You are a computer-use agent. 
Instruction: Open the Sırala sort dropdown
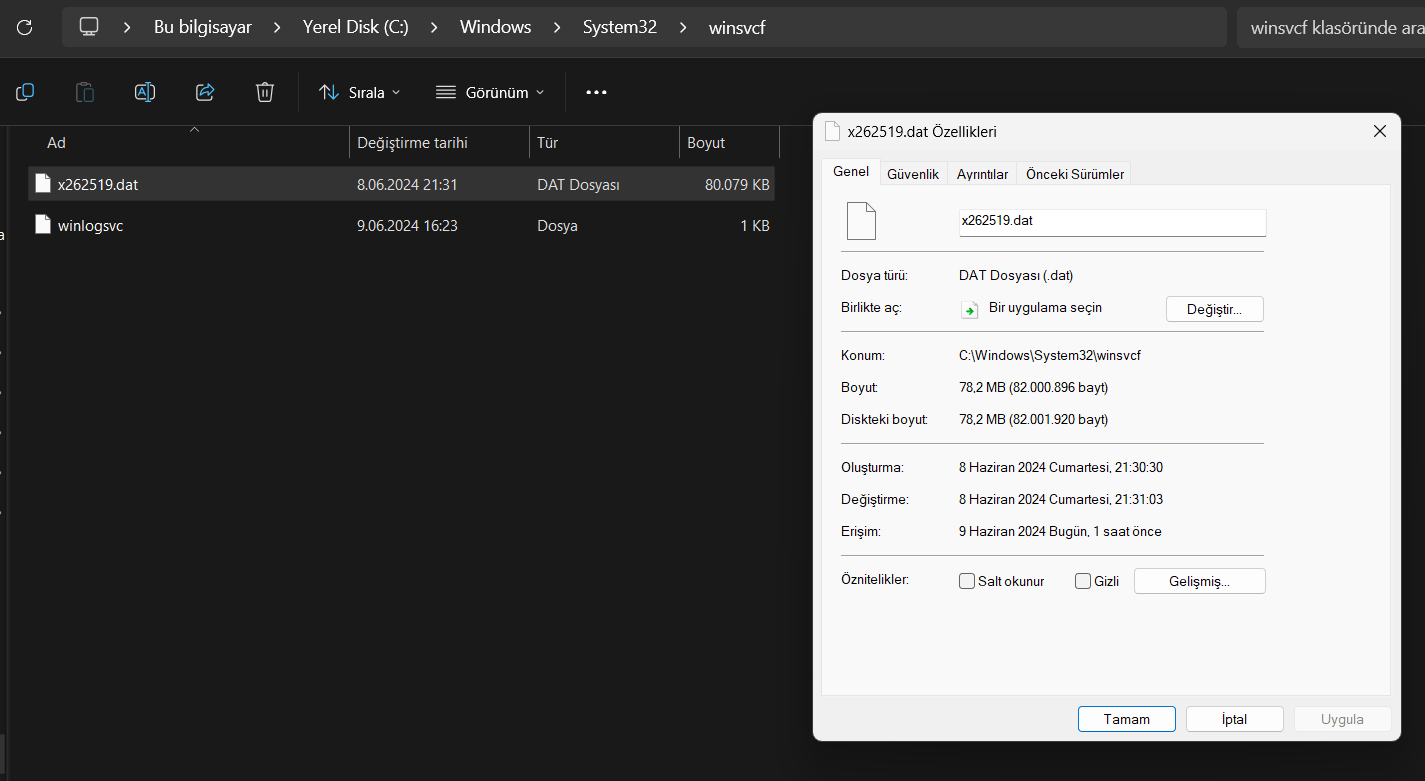click(x=359, y=92)
